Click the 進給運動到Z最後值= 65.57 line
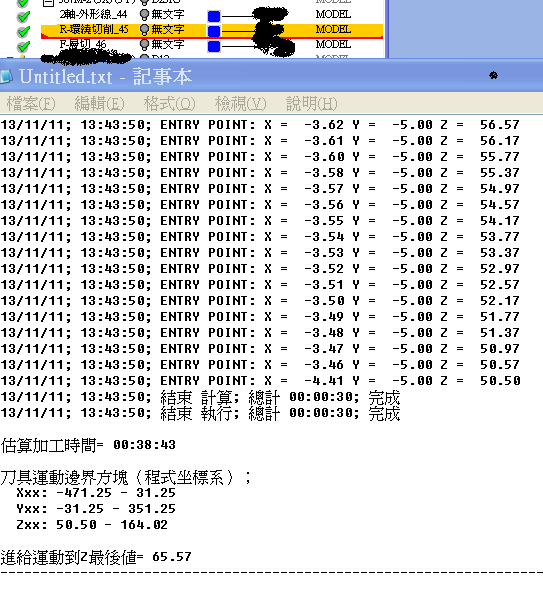The height and width of the screenshot is (601, 543). click(x=96, y=557)
